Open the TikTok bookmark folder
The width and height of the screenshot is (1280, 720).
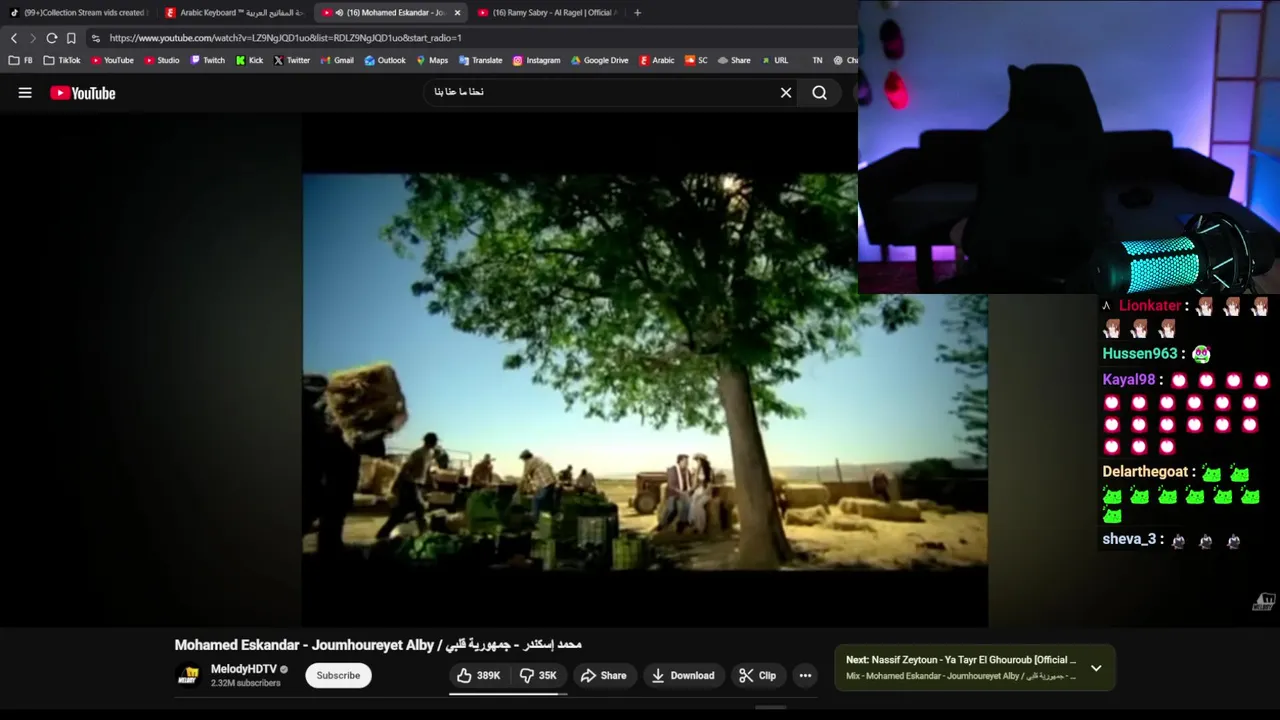coord(62,60)
